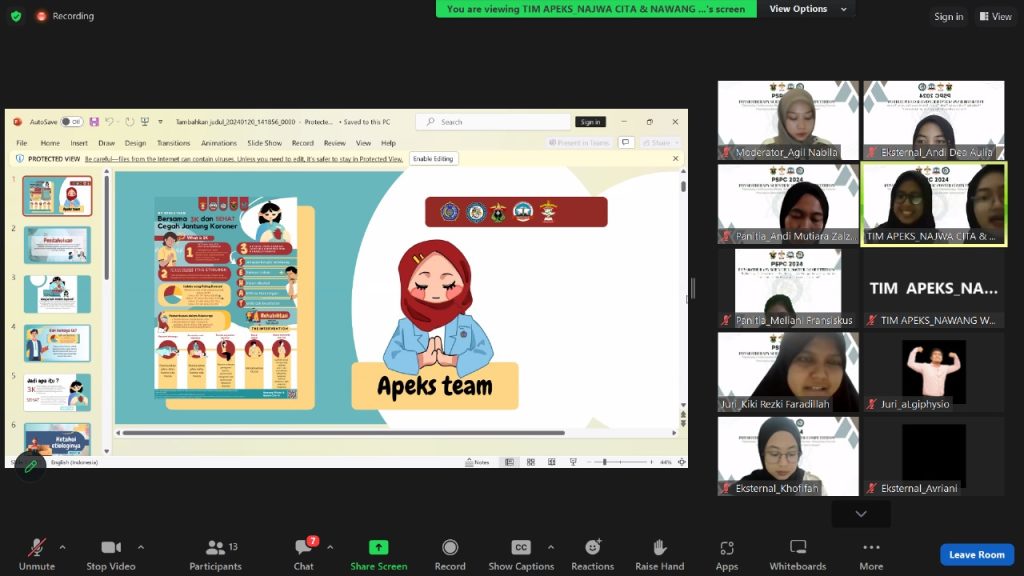
Task: Open the More options menu
Action: click(871, 553)
